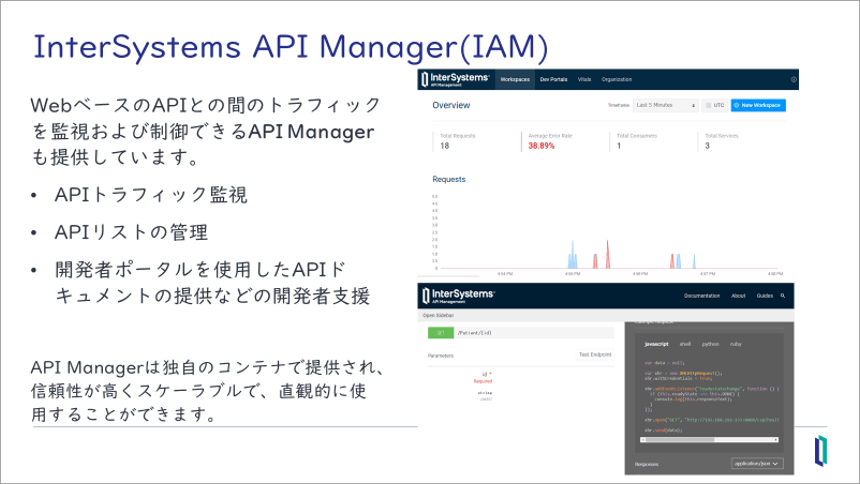Viewport: 860px width, 484px height.
Task: Click the Open Sidebar link
Action: (438, 316)
